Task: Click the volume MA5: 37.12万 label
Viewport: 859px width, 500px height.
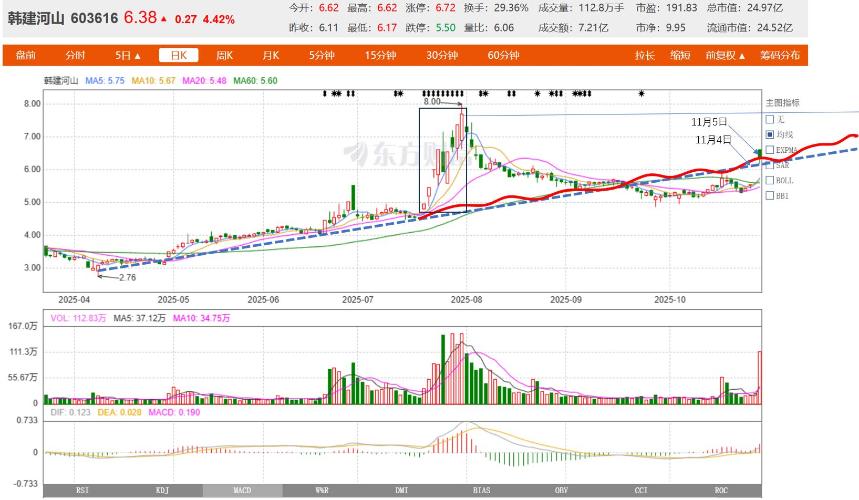Action: pyautogui.click(x=139, y=318)
